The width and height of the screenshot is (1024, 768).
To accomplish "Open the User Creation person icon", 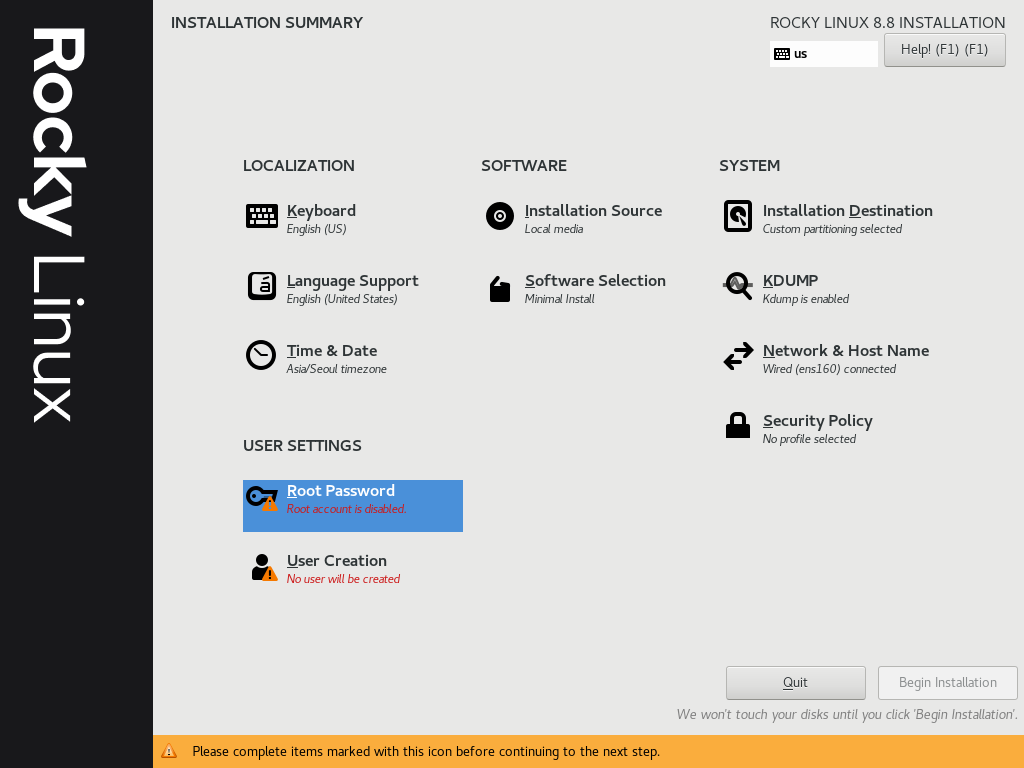I will (264, 567).
